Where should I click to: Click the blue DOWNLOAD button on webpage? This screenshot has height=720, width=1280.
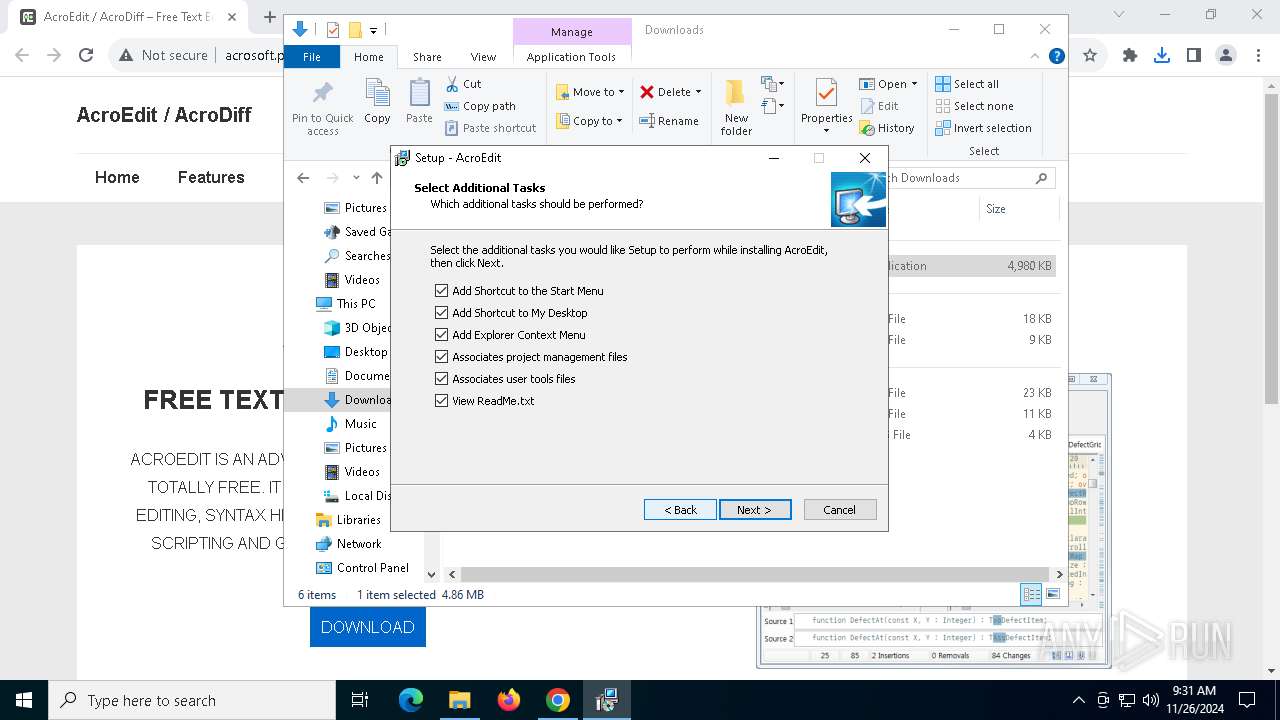[367, 627]
